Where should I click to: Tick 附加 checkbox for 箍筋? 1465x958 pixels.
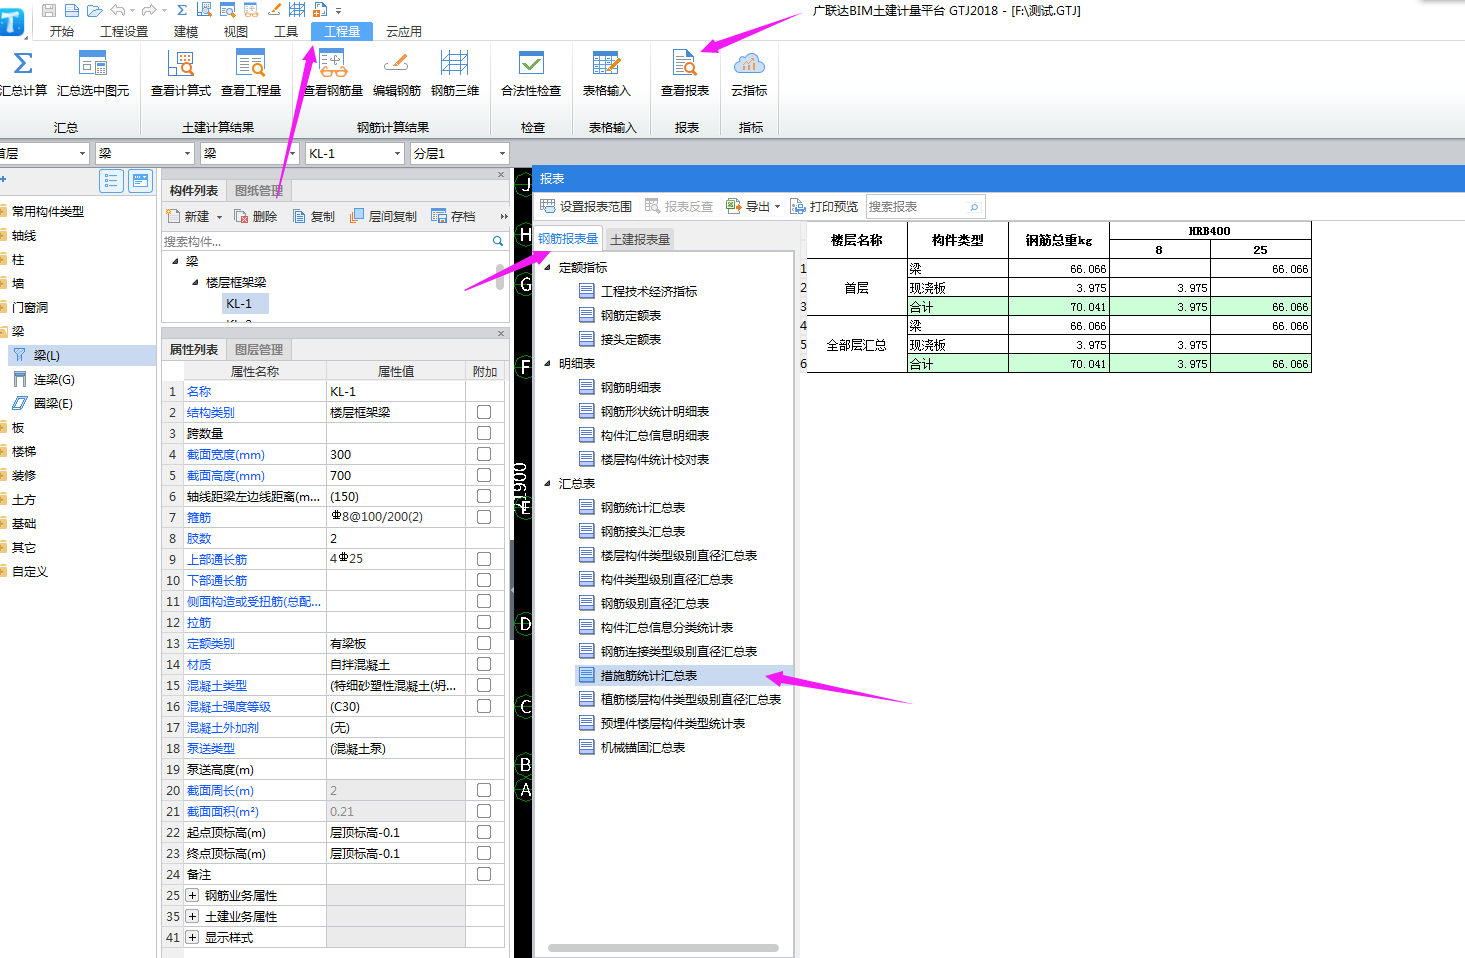coord(484,517)
